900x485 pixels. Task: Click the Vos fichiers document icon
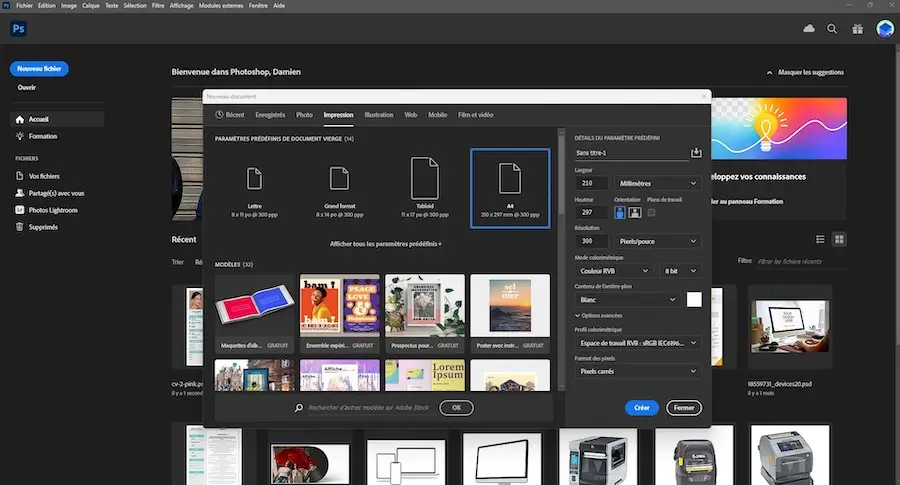tap(20, 176)
